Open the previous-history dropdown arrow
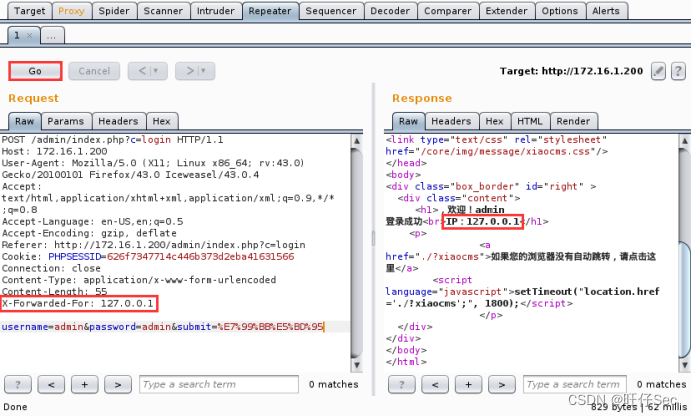 (156, 71)
